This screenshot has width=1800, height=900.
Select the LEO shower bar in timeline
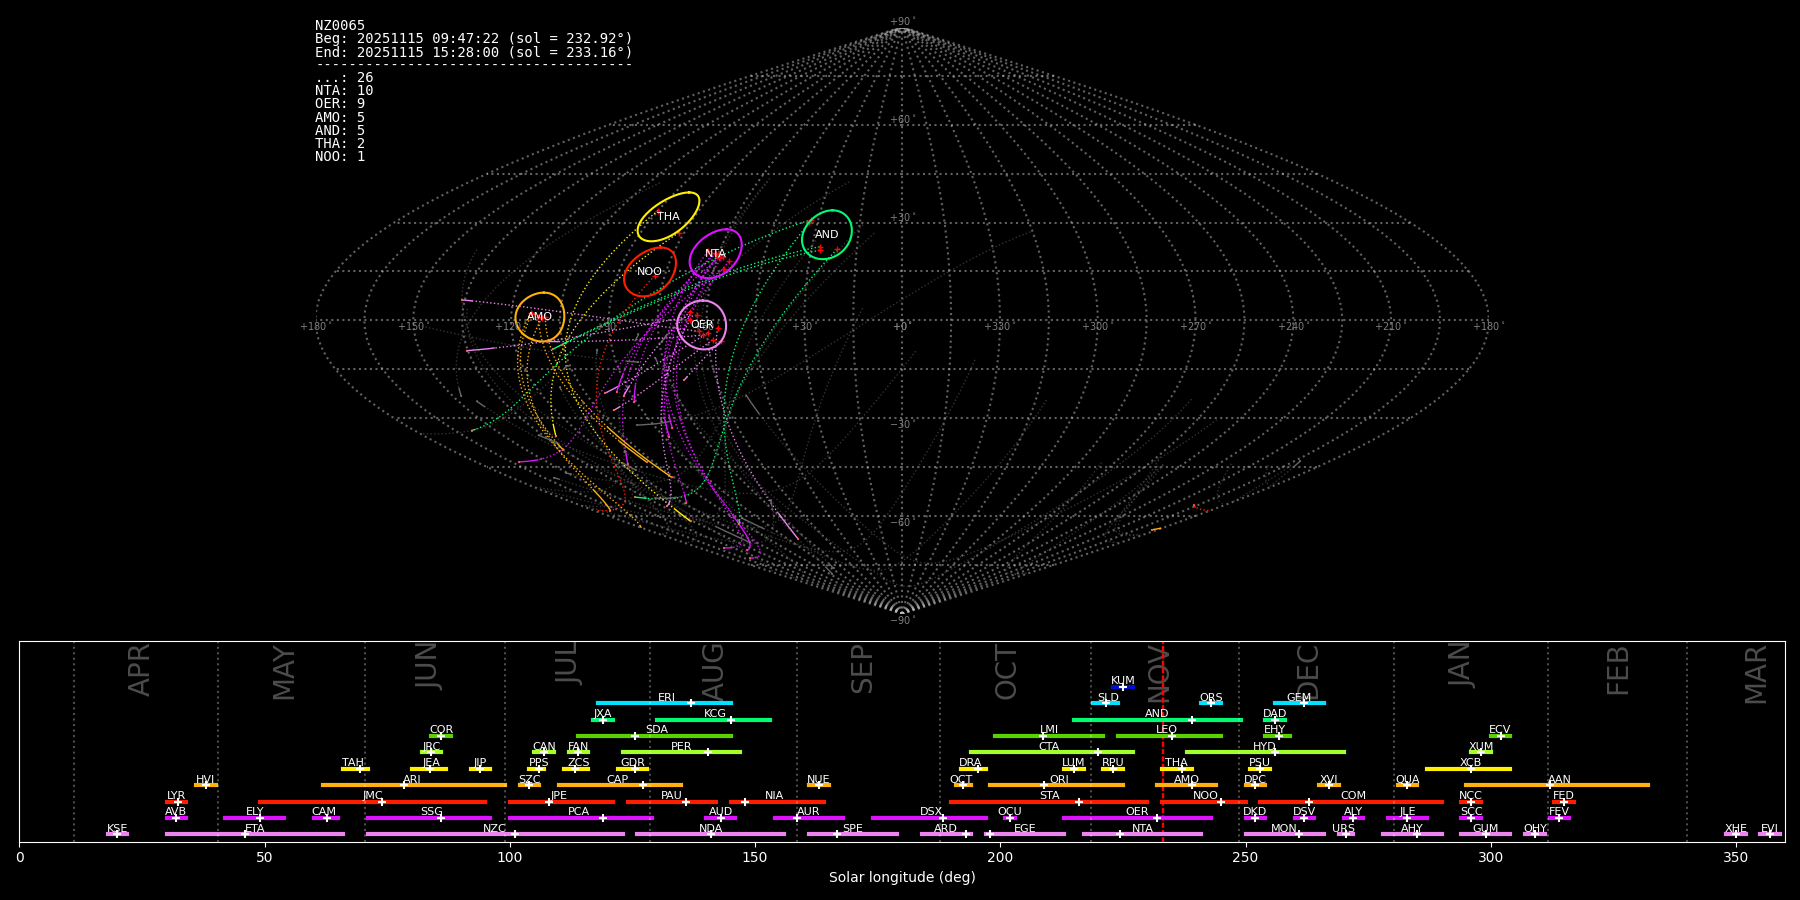pyautogui.click(x=1168, y=736)
